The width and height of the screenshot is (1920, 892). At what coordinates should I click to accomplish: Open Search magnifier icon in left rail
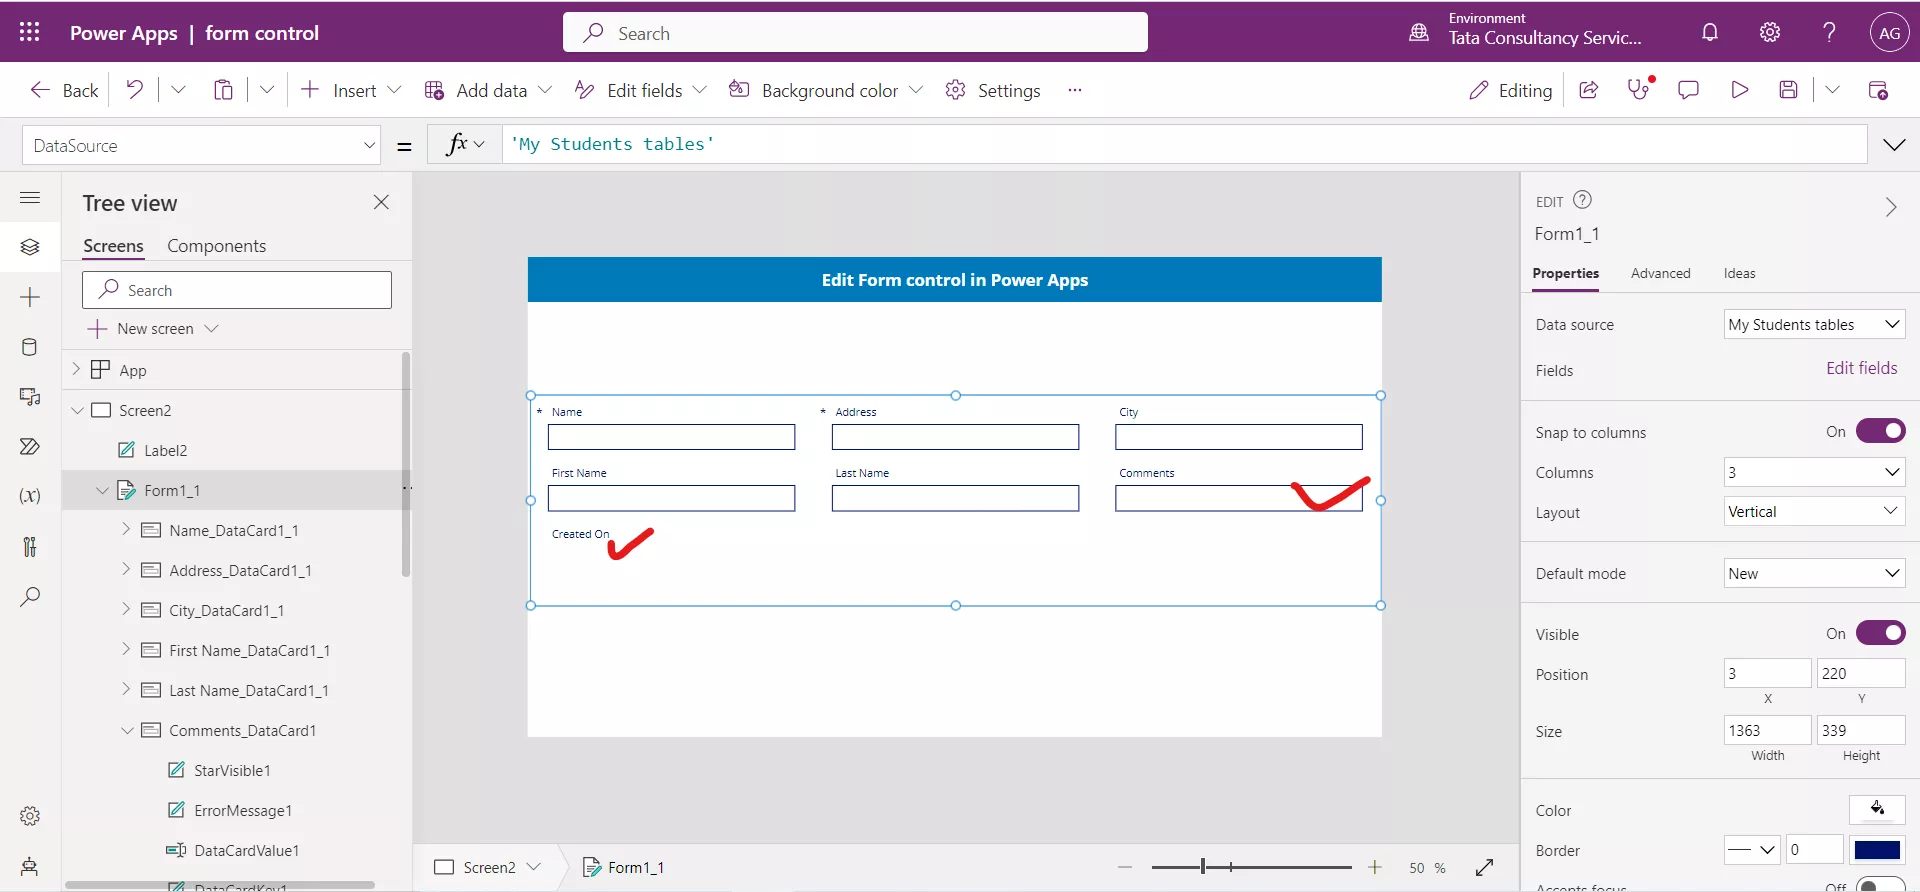(30, 597)
